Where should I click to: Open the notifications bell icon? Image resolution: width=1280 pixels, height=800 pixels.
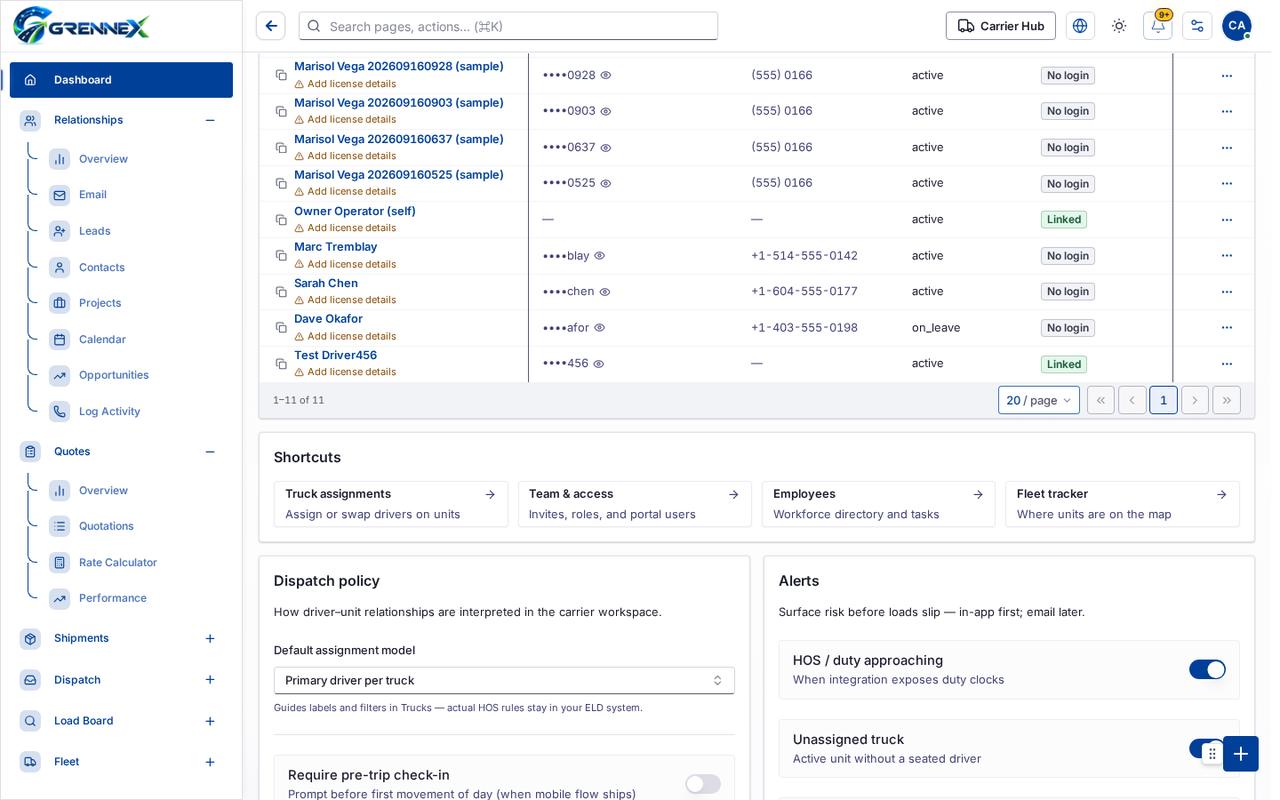coord(1157,26)
